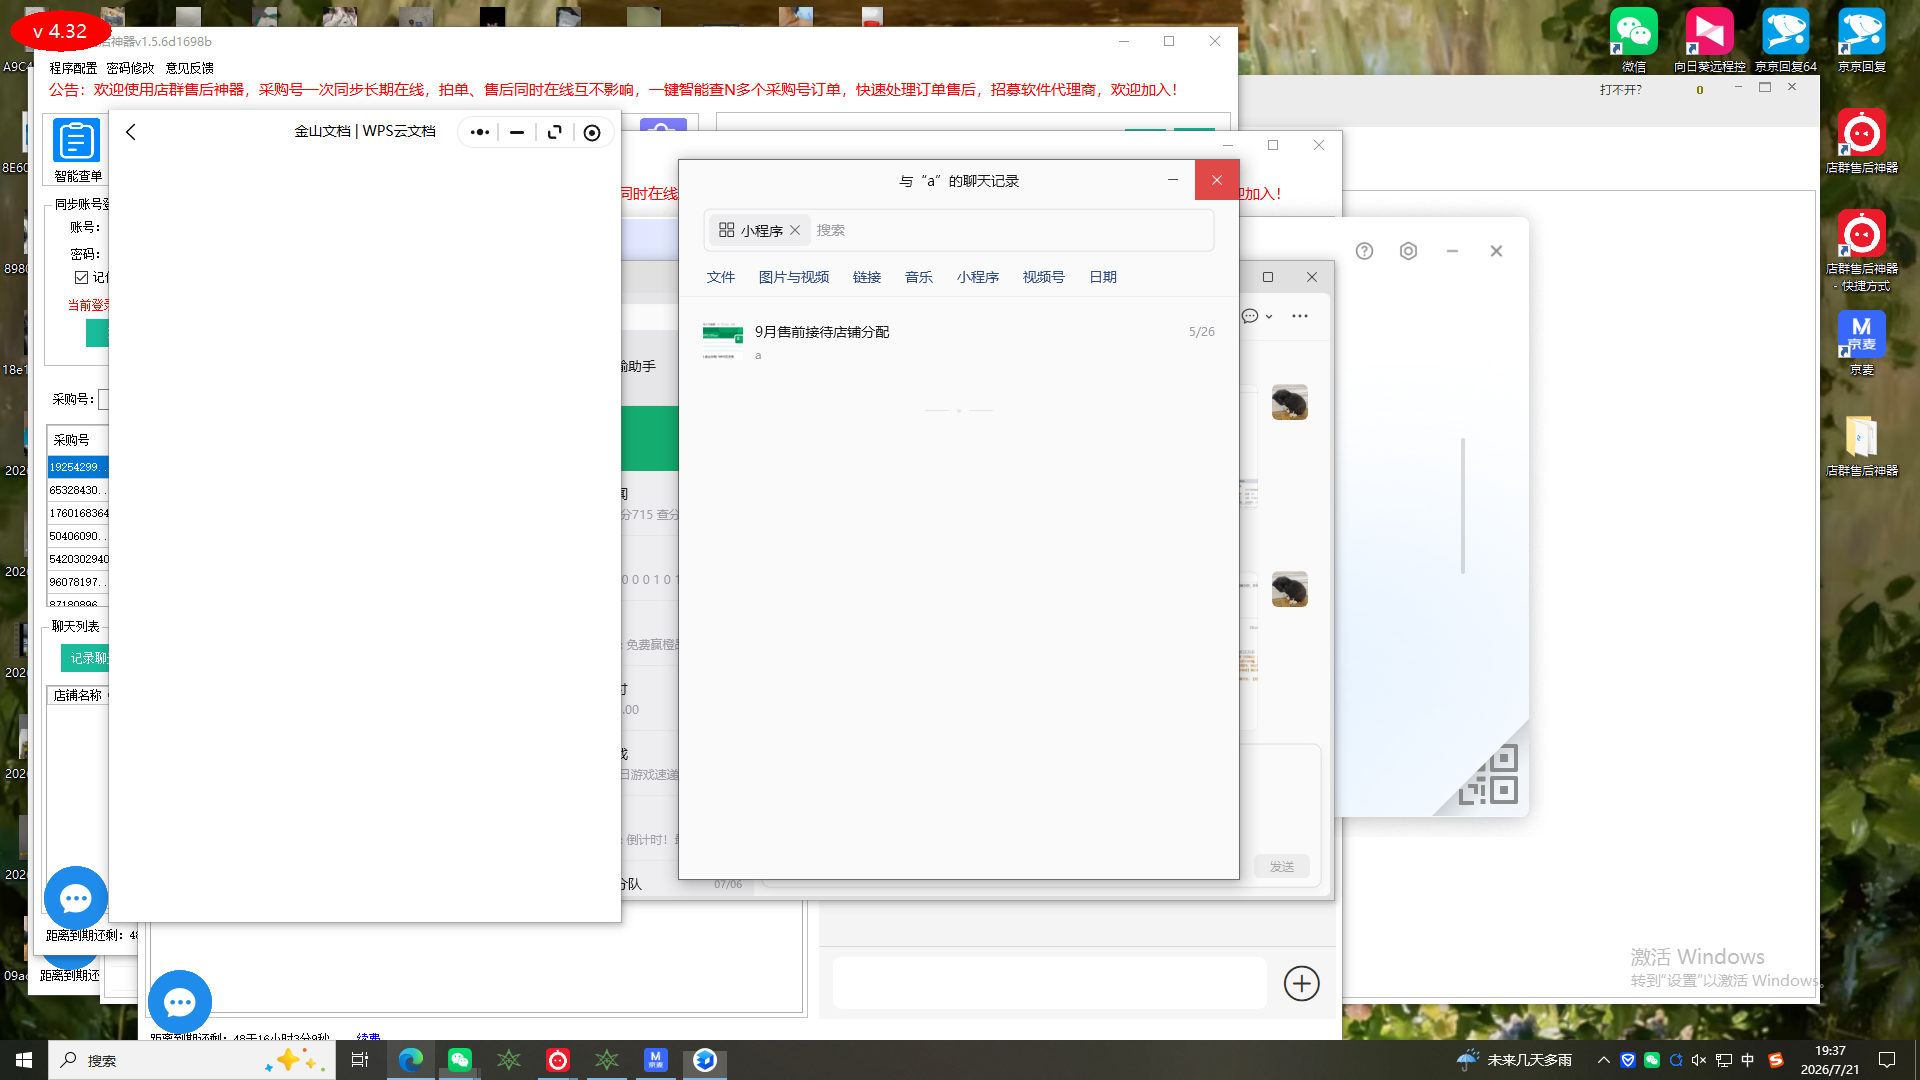Viewport: 1920px width, 1080px height.
Task: Click the 采购号 column header
Action: pyautogui.click(x=78, y=440)
